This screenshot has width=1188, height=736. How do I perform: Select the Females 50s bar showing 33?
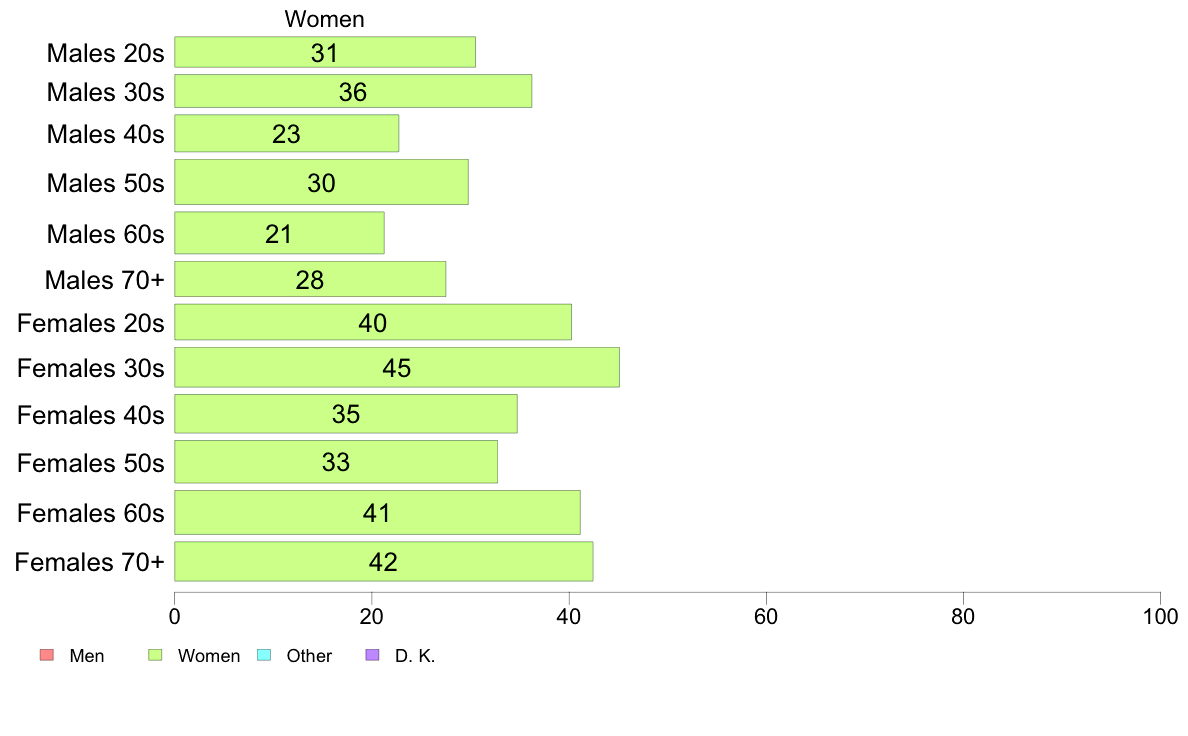336,462
